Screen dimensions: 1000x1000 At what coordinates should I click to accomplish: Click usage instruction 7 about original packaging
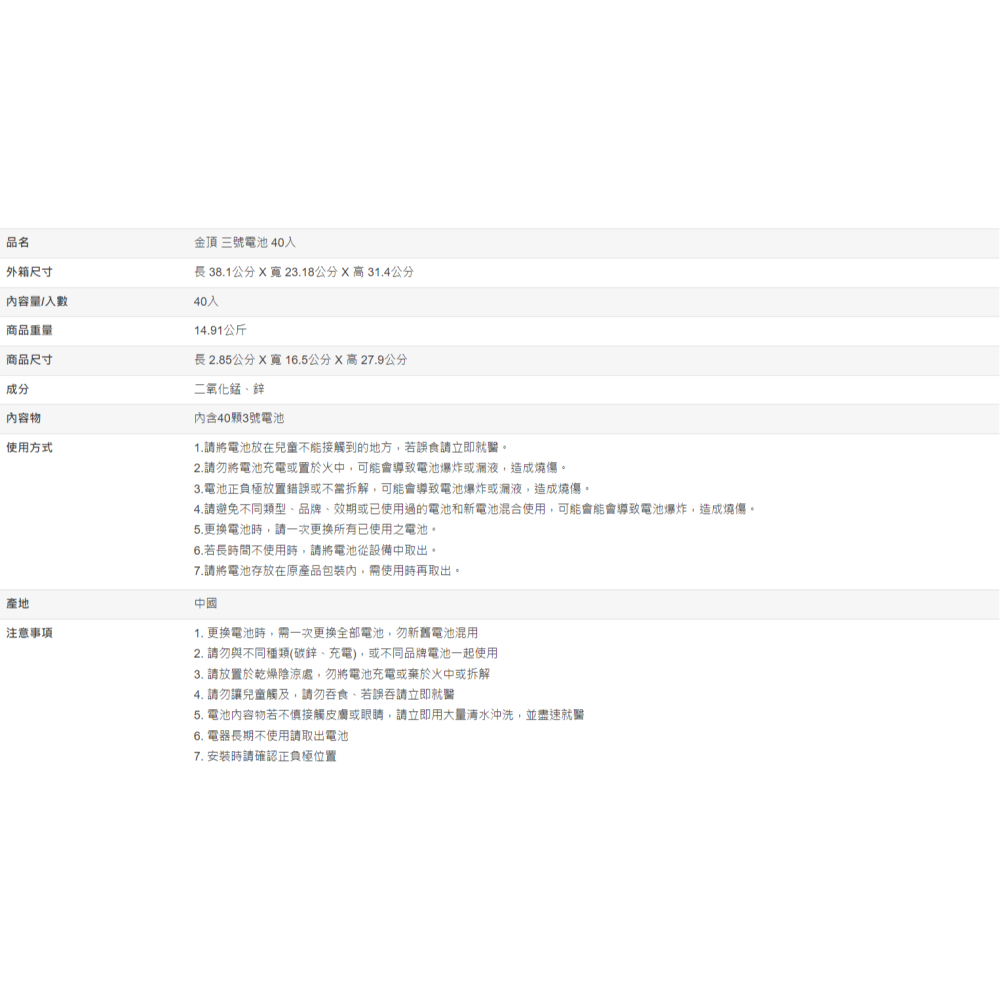click(328, 570)
